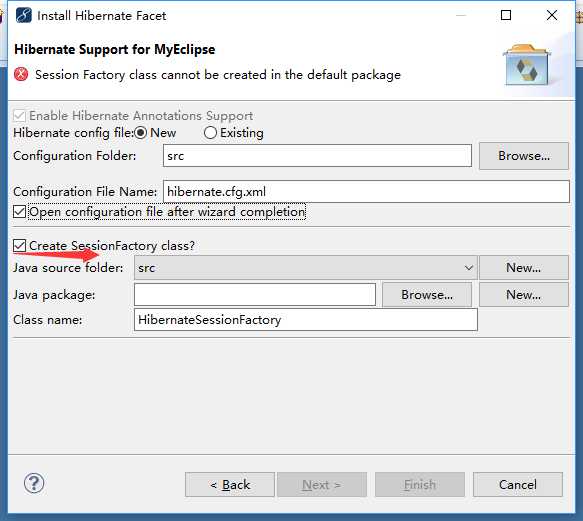Browse for the Configuration Folder
The height and width of the screenshot is (521, 583).
pyautogui.click(x=524, y=156)
